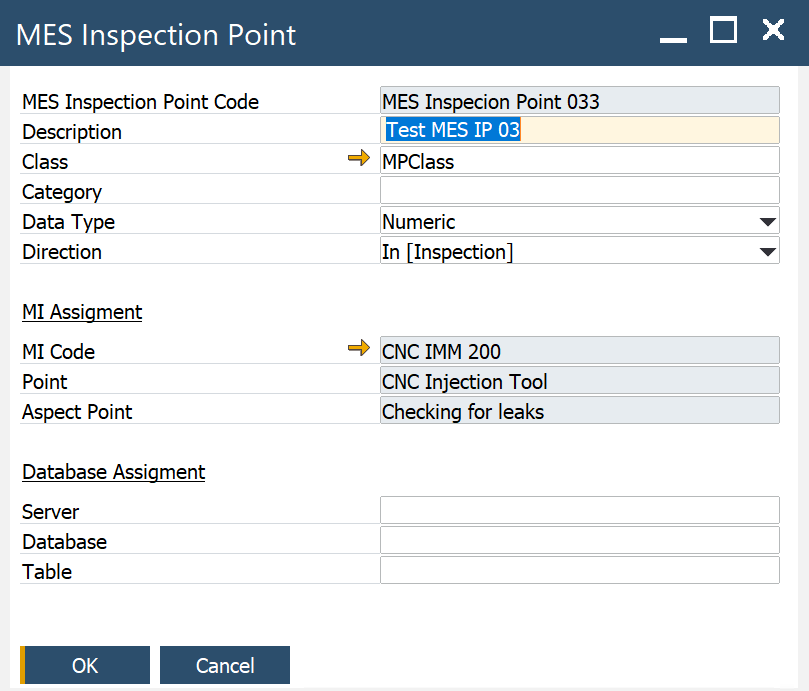The image size is (809, 691).
Task: Focus the empty Category input field
Action: coord(579,191)
